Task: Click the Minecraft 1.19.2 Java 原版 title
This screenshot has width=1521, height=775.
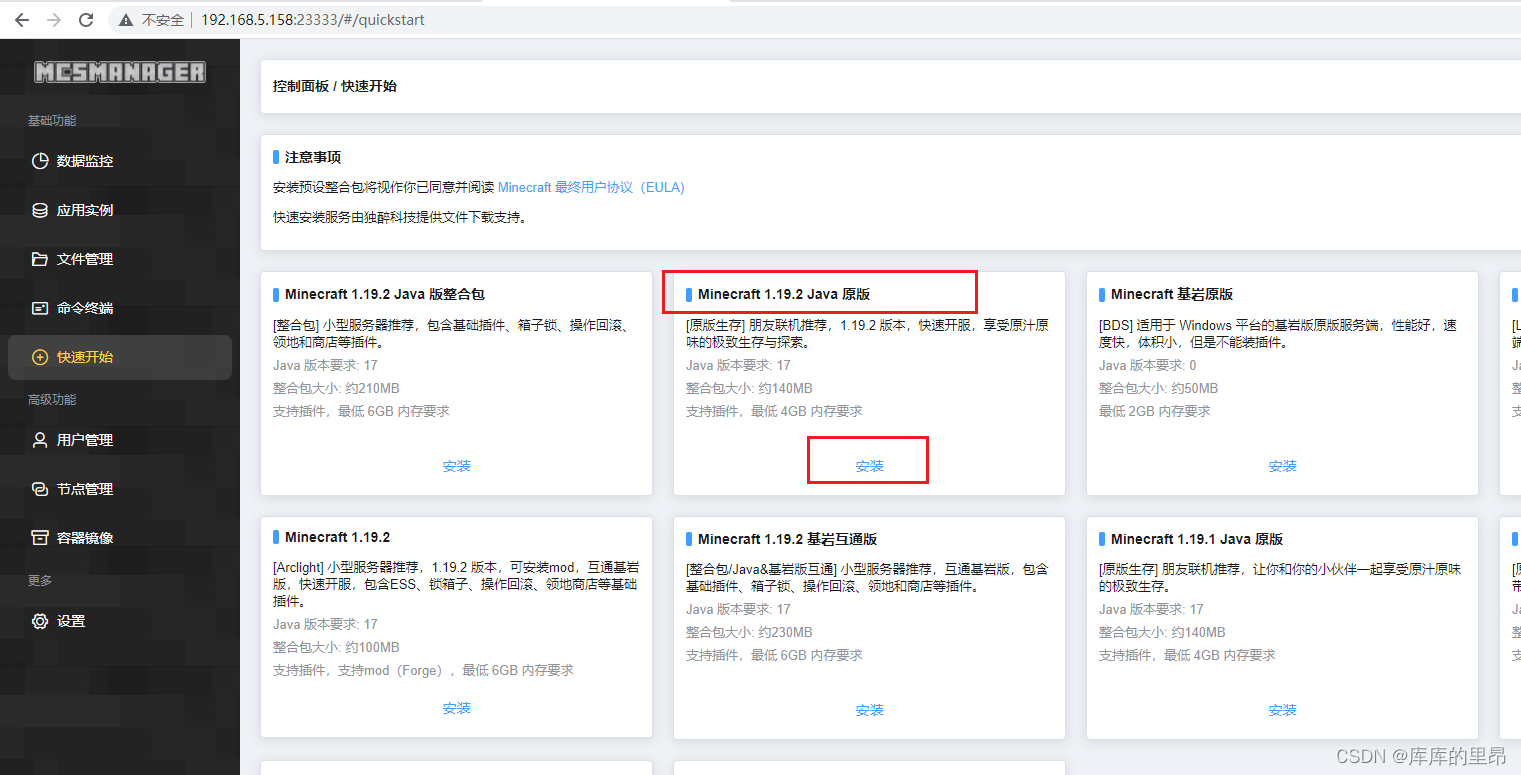Action: [784, 294]
